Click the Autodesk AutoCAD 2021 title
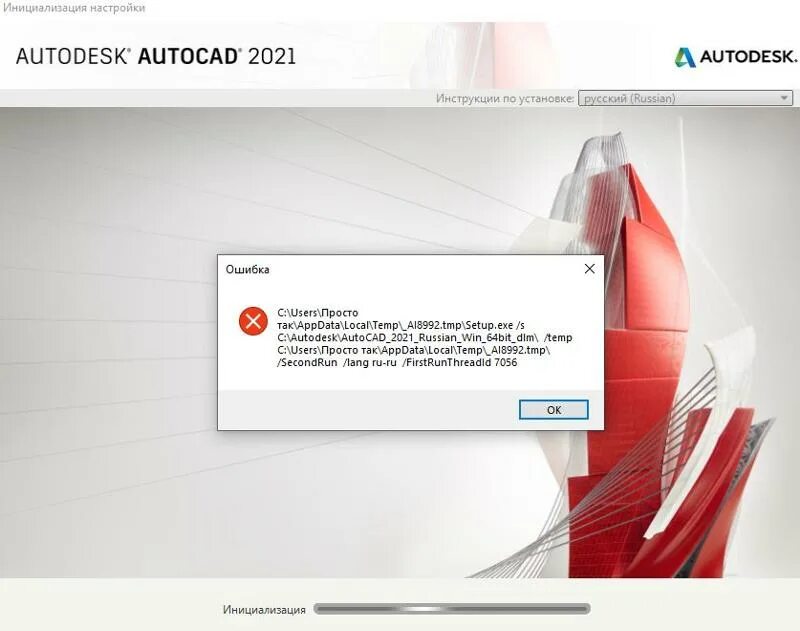 156,56
